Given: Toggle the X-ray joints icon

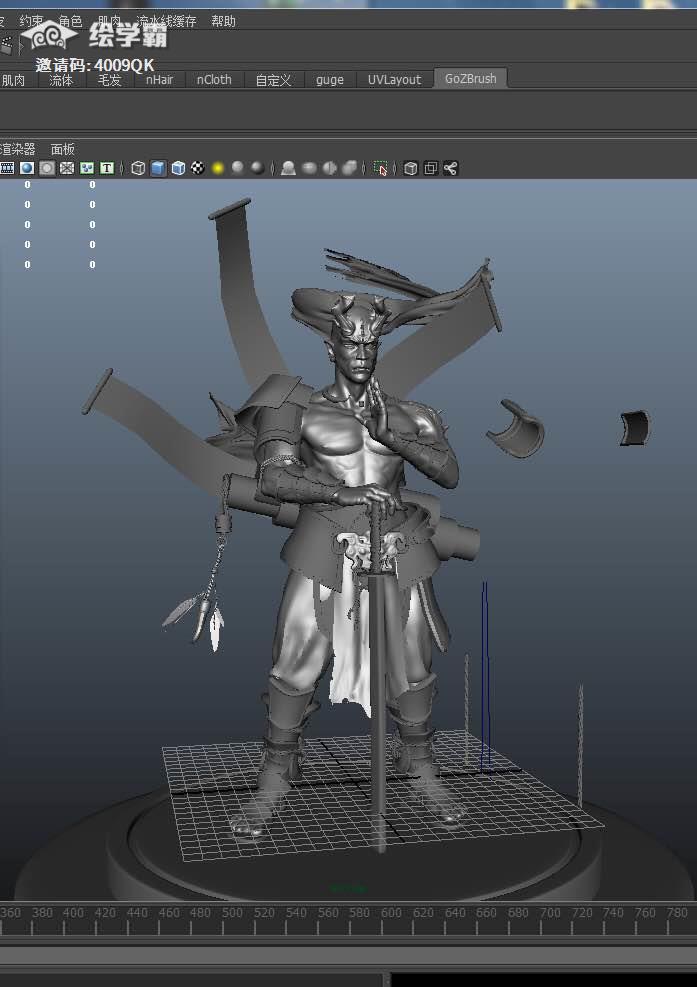Looking at the screenshot, I should (451, 168).
